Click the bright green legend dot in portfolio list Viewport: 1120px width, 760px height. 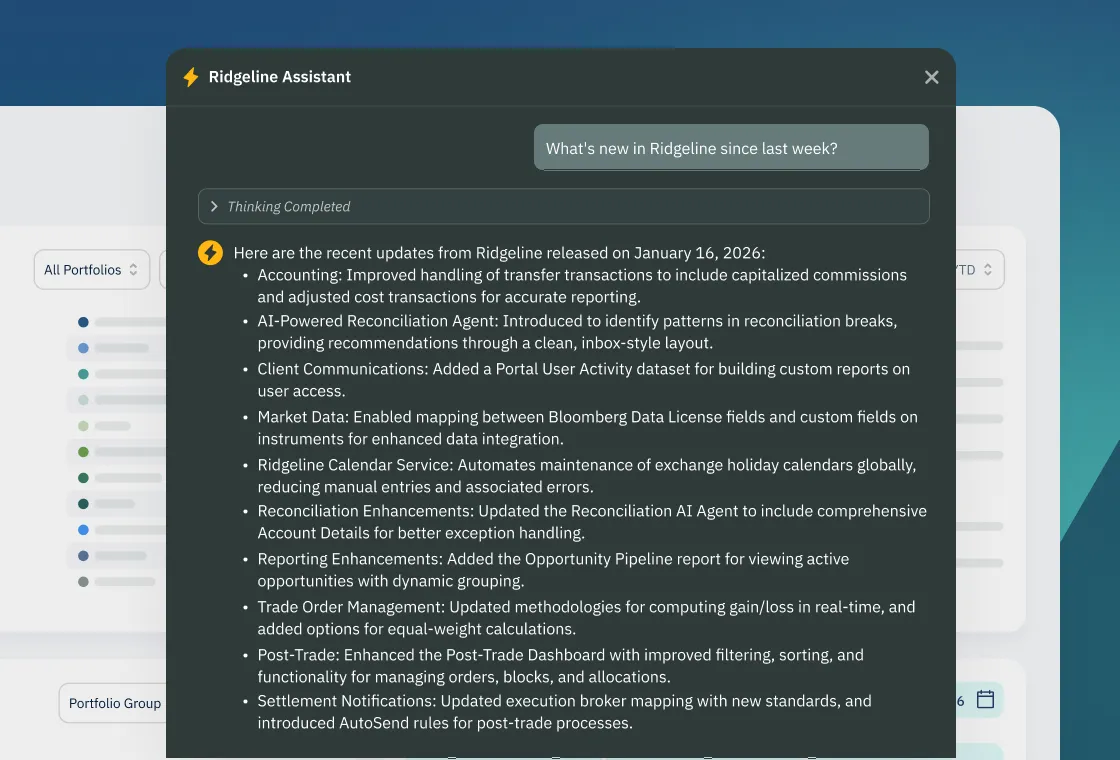(x=84, y=452)
